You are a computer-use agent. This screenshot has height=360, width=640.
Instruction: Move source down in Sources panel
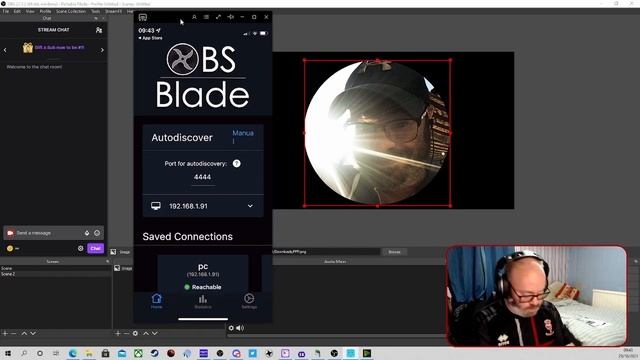pyautogui.click(x=155, y=333)
